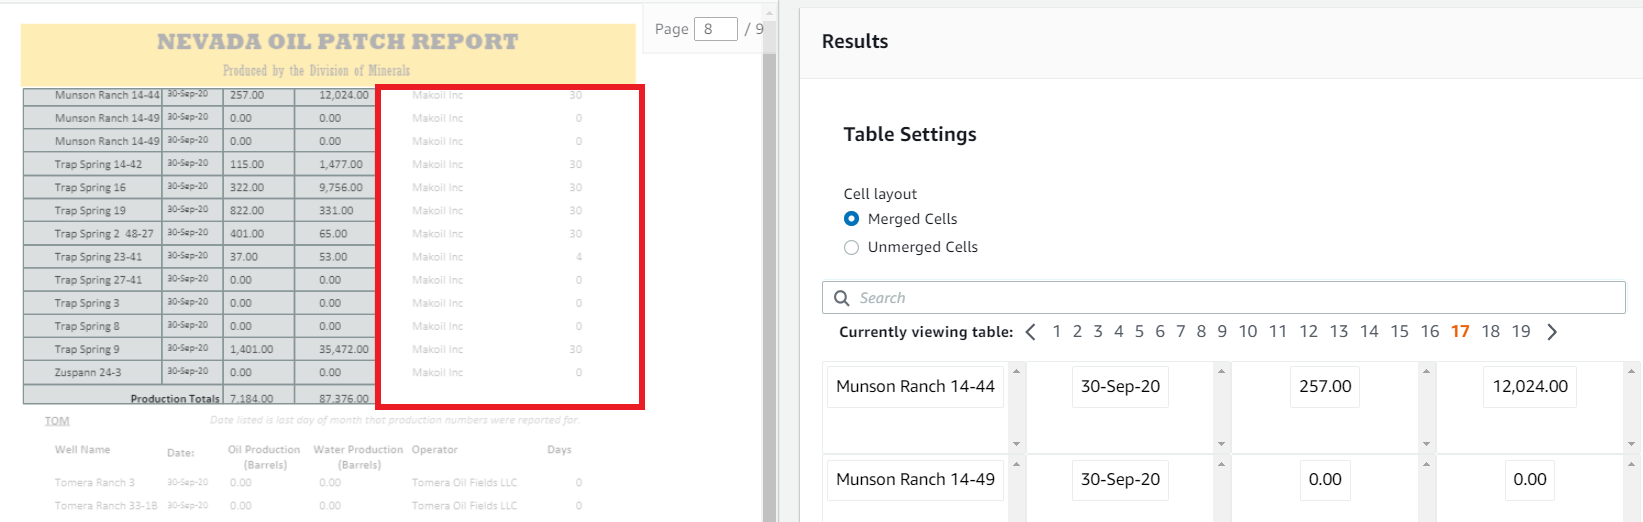Select the Munson Ranch 14-49 result cell
1643x522 pixels.
pyautogui.click(x=915, y=480)
